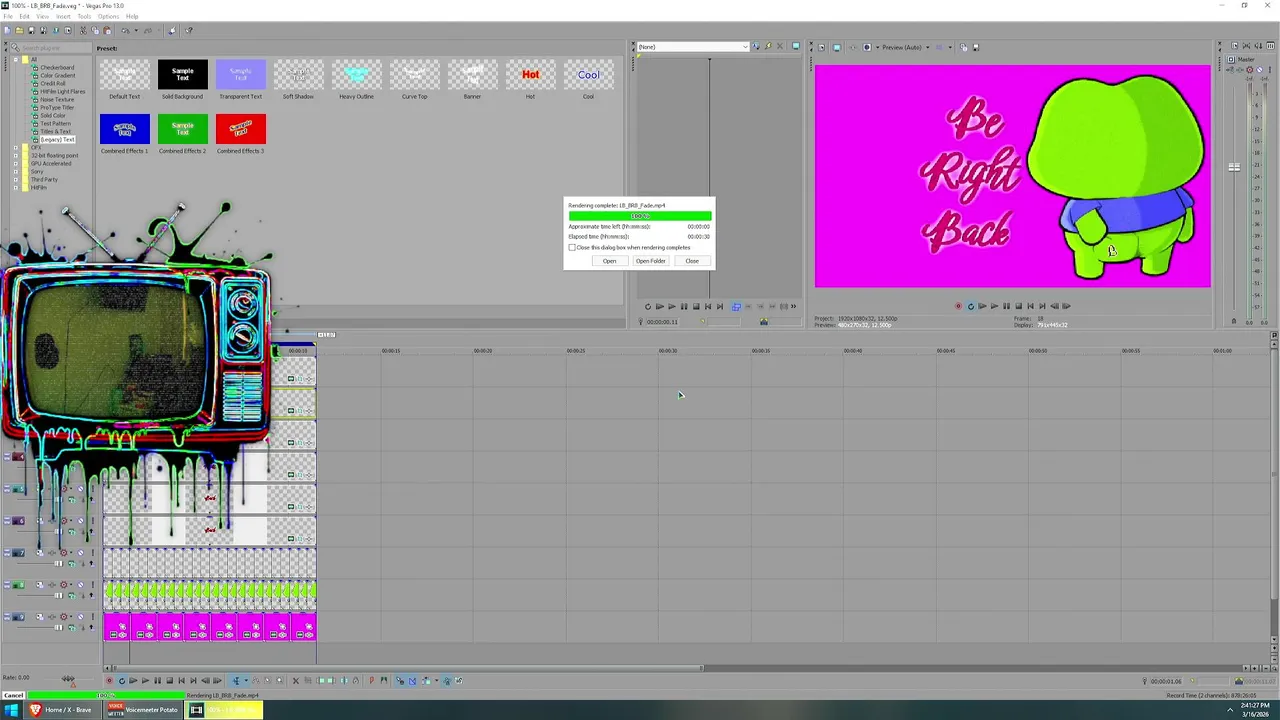Toggle the Automatic Crossfades timeline icon
Viewport: 1280px width, 720px height.
[x=412, y=680]
